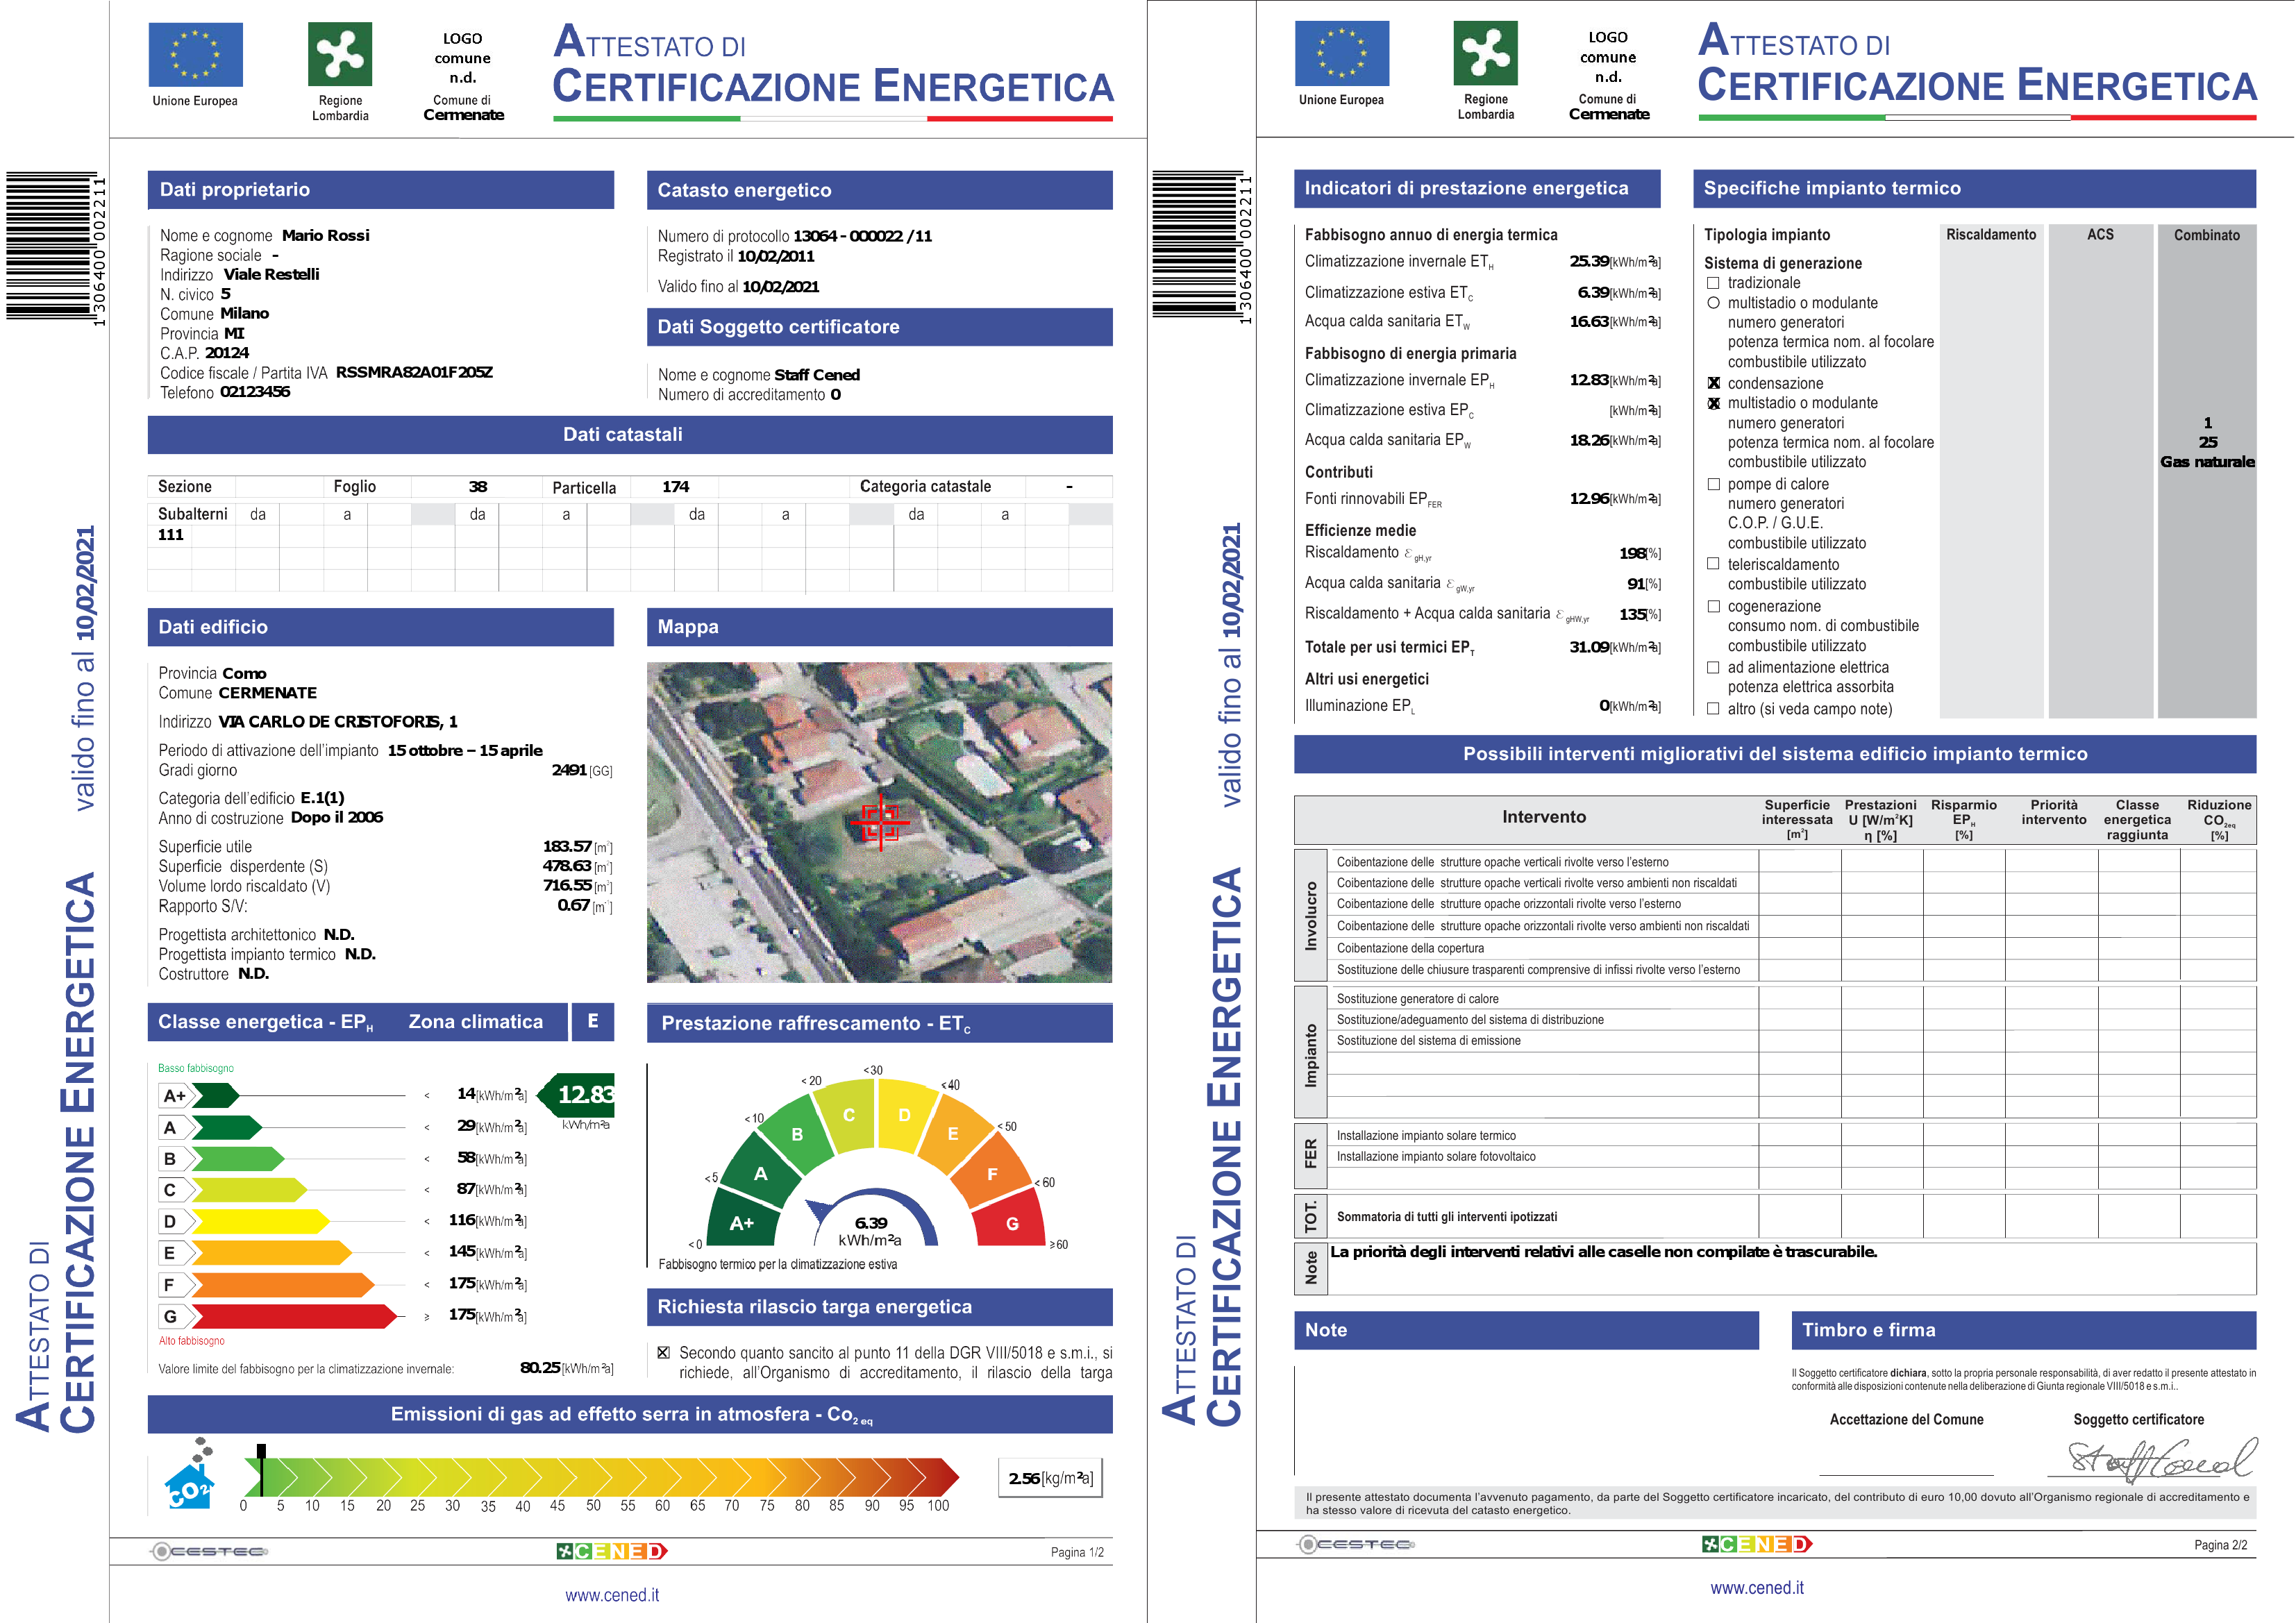Click the certifier's handwritten signature
Viewport: 2296px width, 1623px height.
click(2160, 1460)
